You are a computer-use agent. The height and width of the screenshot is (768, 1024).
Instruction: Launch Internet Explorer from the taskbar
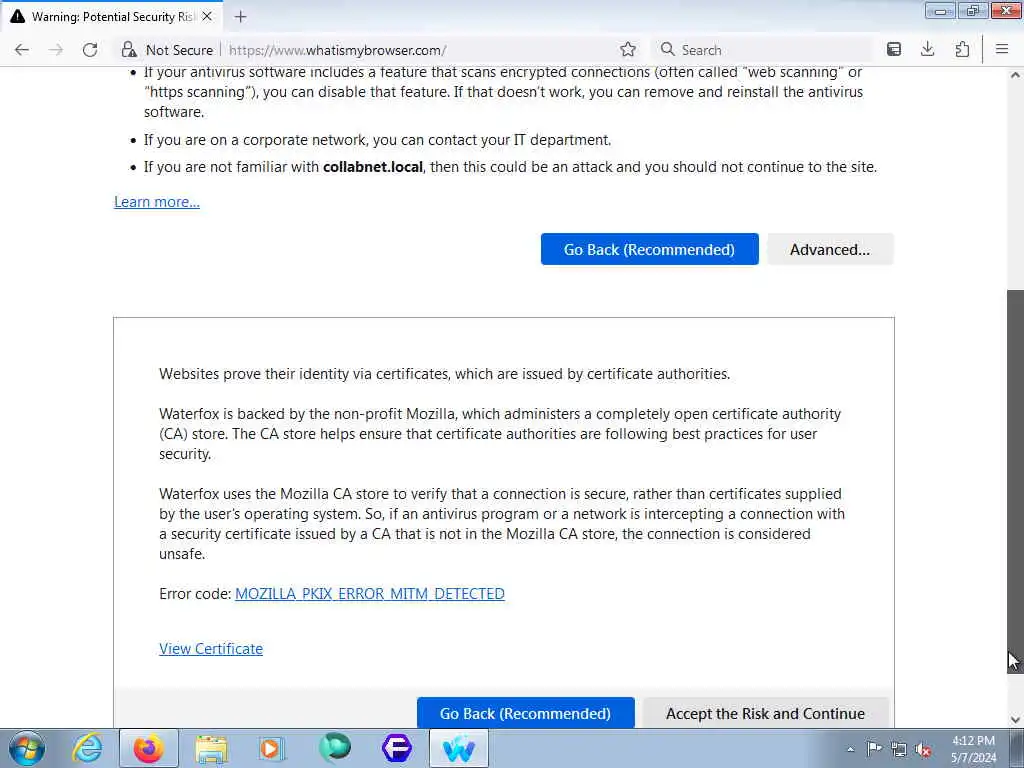(88, 748)
